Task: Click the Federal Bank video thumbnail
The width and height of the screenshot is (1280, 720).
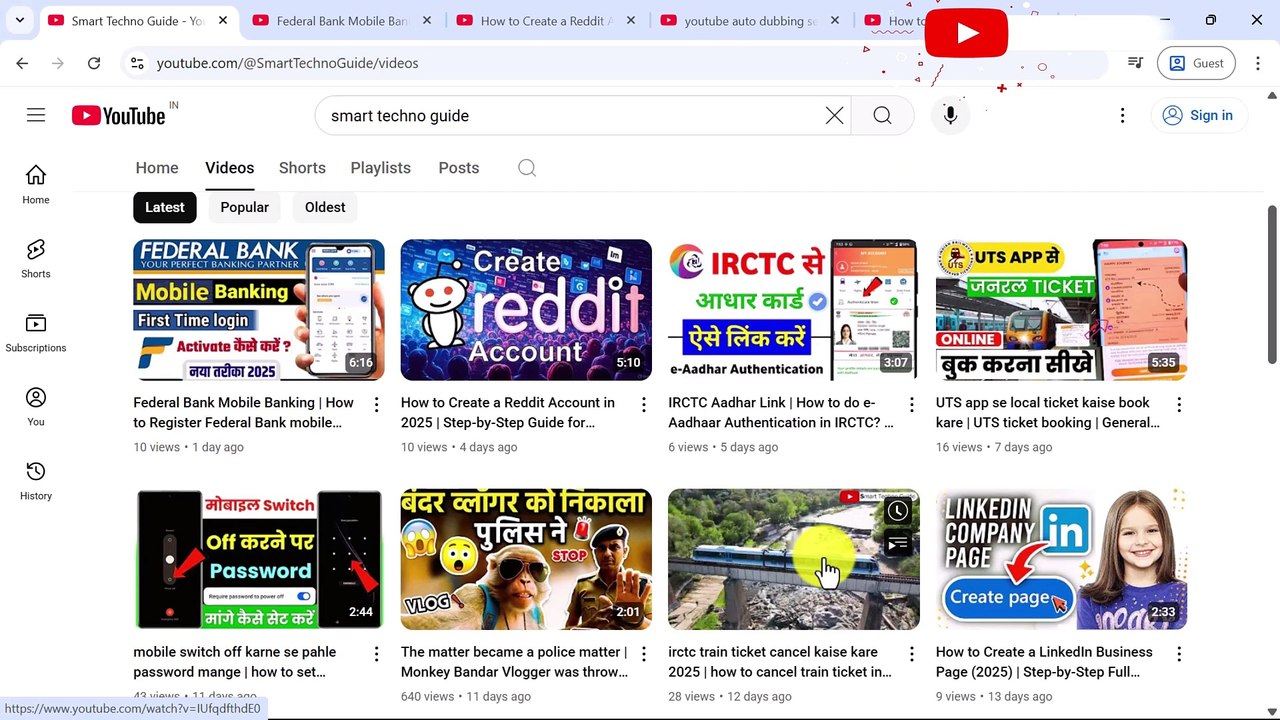Action: pyautogui.click(x=259, y=310)
